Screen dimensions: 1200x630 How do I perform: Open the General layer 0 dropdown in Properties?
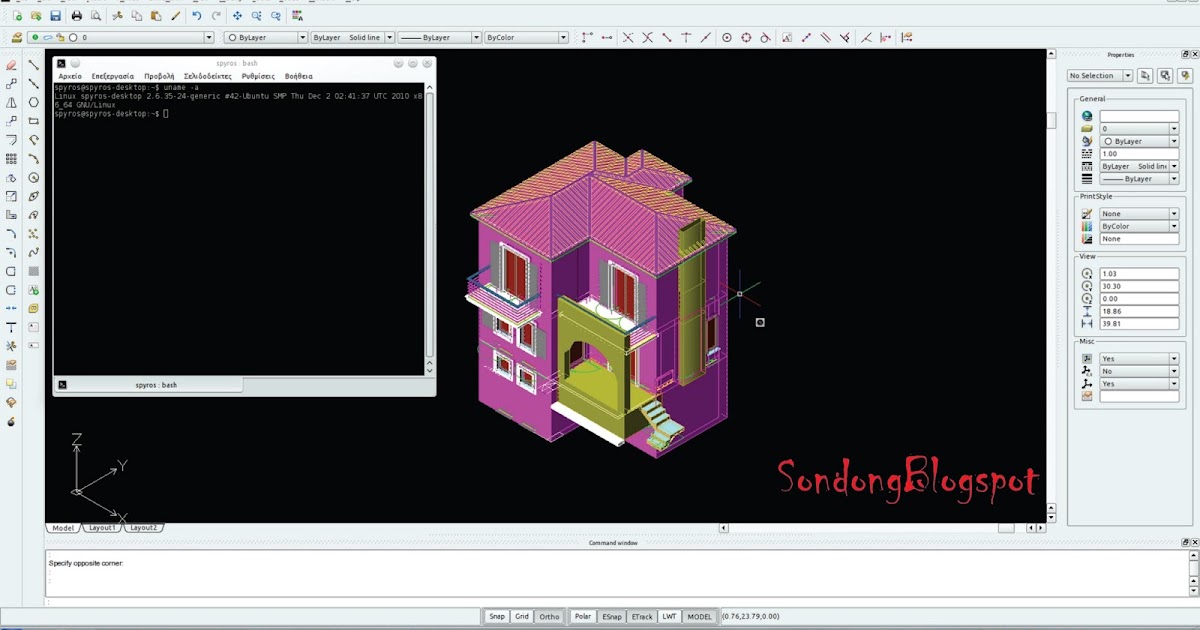1139,129
